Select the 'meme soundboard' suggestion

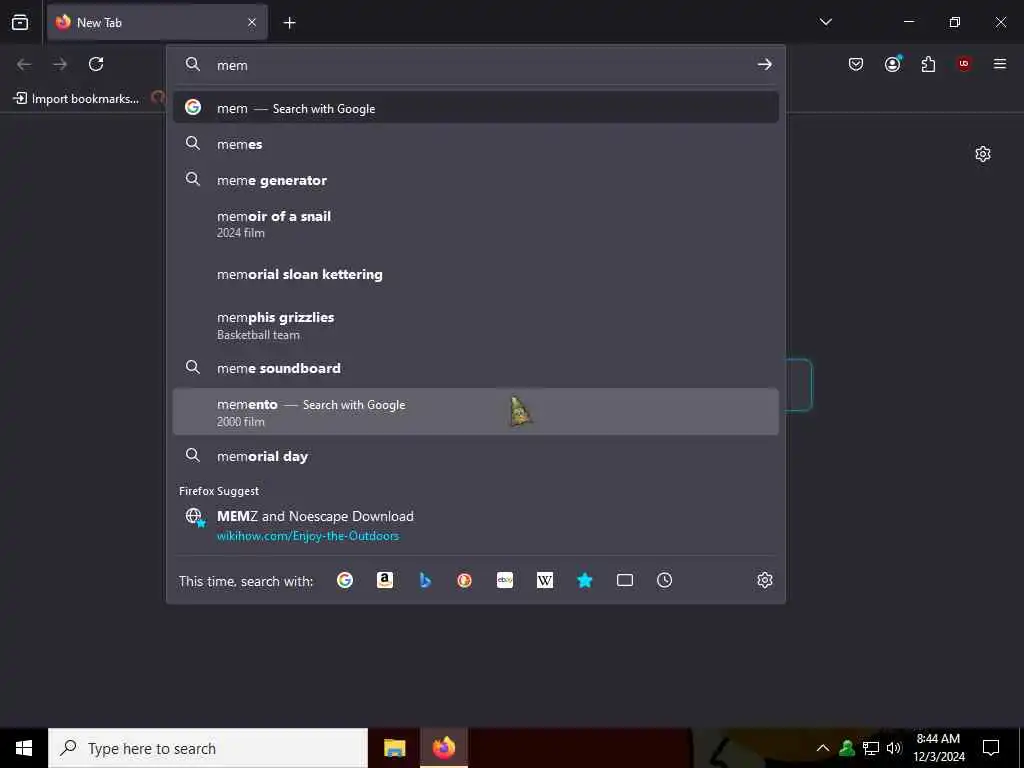point(475,368)
